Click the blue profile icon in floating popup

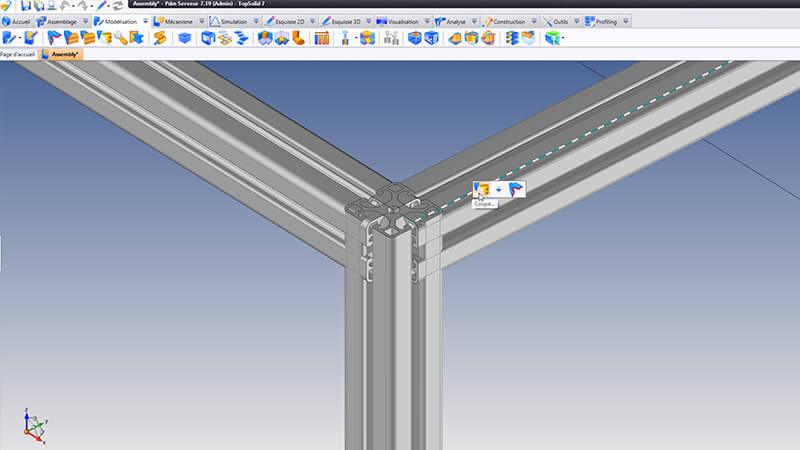click(x=514, y=189)
